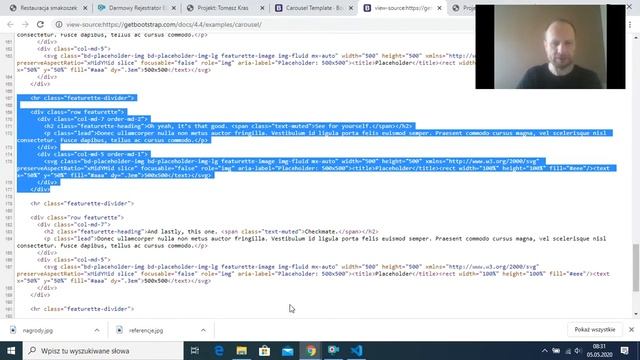
Task: Switch to the Restauracja smakoszek tab
Action: [x=49, y=8]
